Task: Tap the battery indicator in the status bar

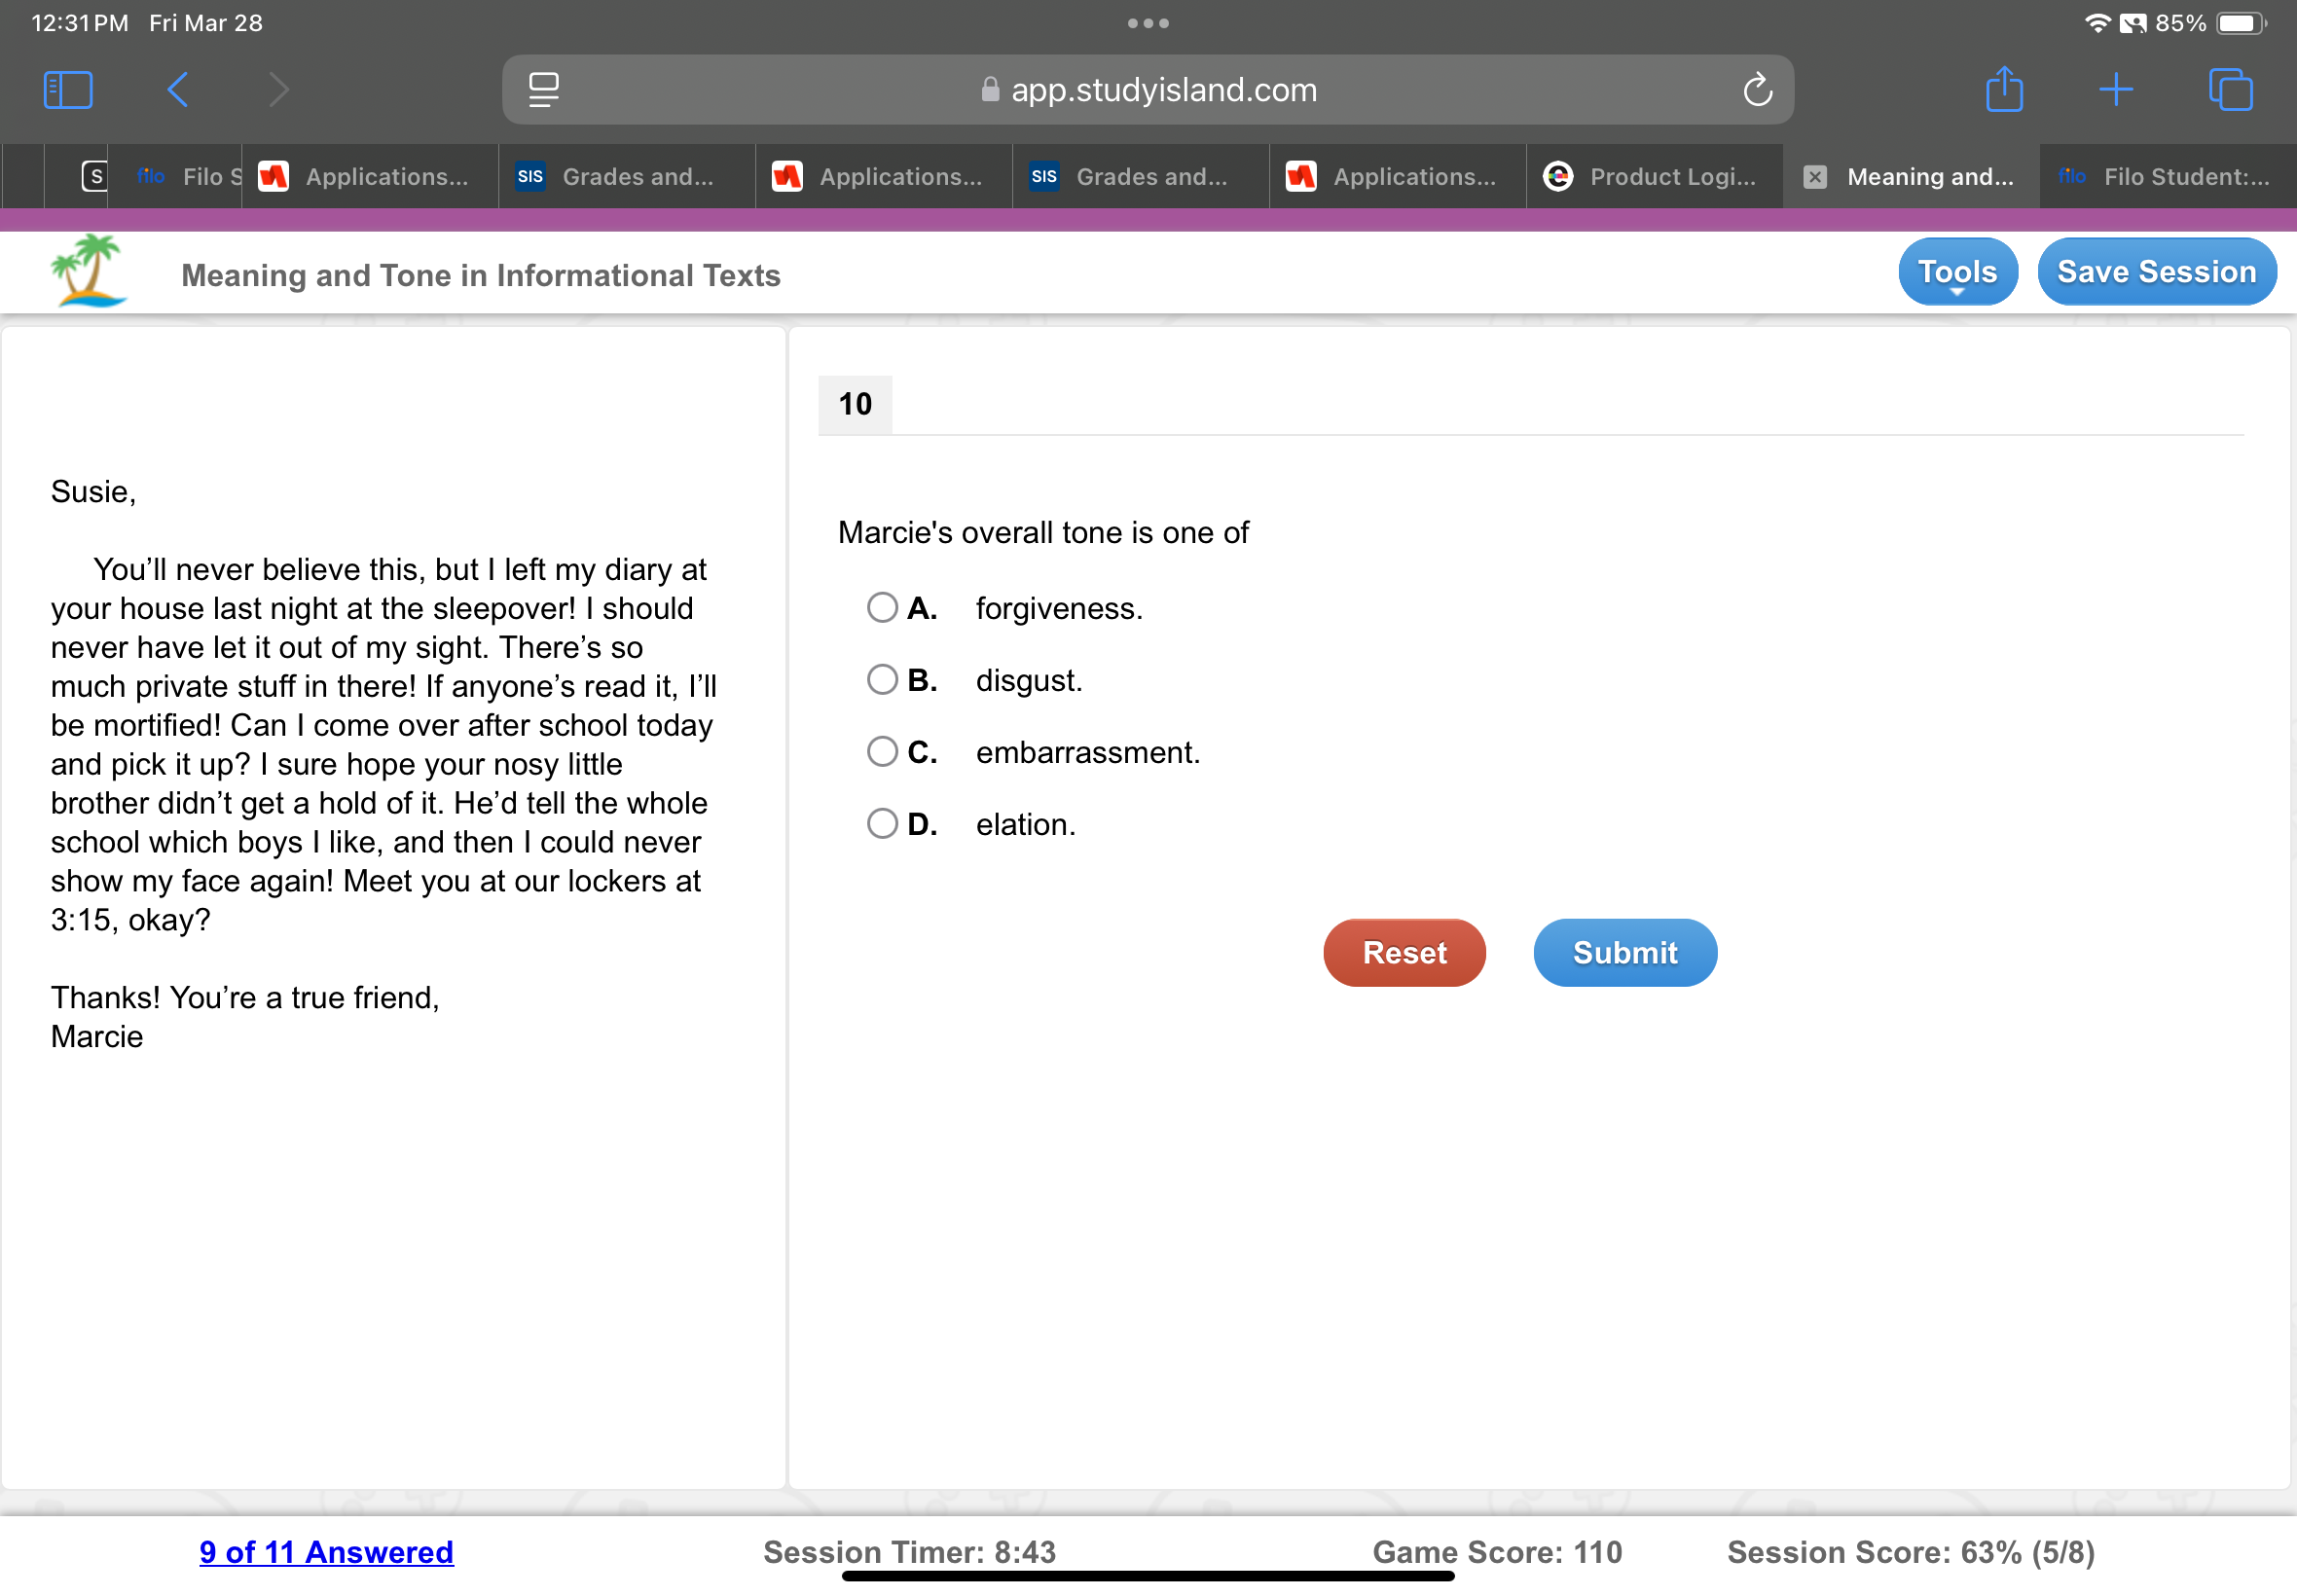Action: coord(2241,23)
